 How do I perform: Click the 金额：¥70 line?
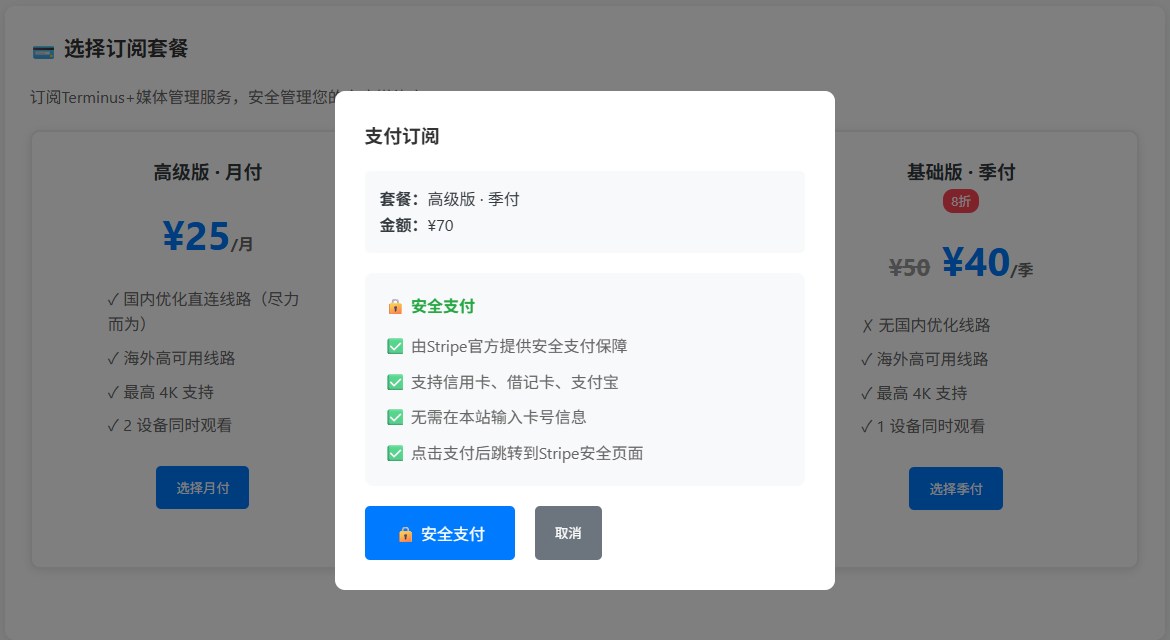pos(416,225)
